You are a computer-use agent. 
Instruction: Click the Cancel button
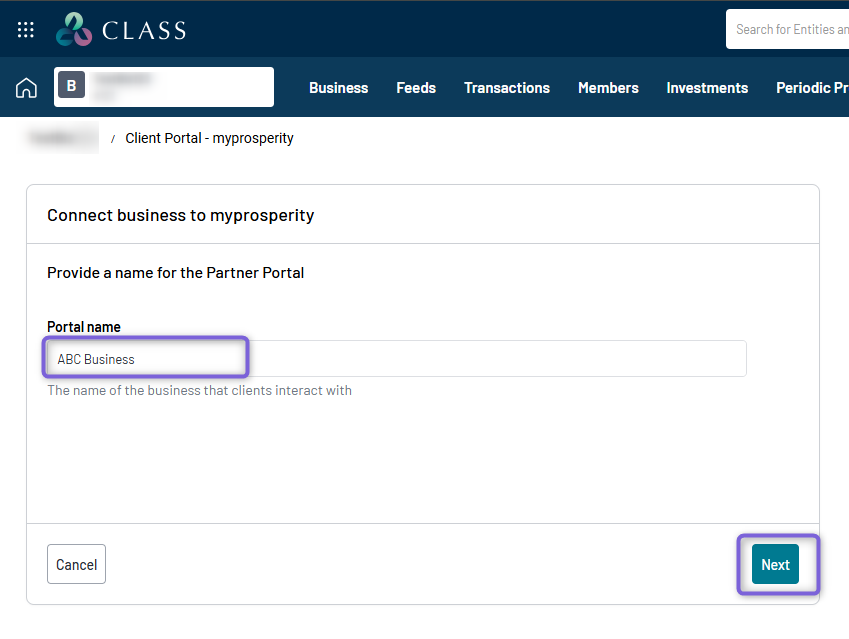76,564
